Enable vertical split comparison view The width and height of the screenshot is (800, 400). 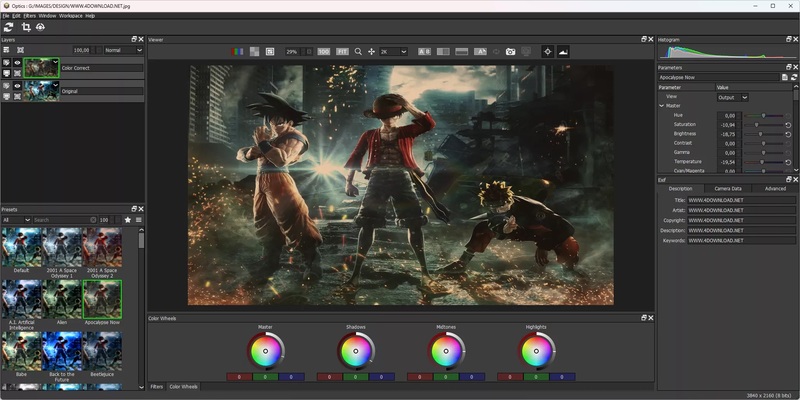(443, 52)
